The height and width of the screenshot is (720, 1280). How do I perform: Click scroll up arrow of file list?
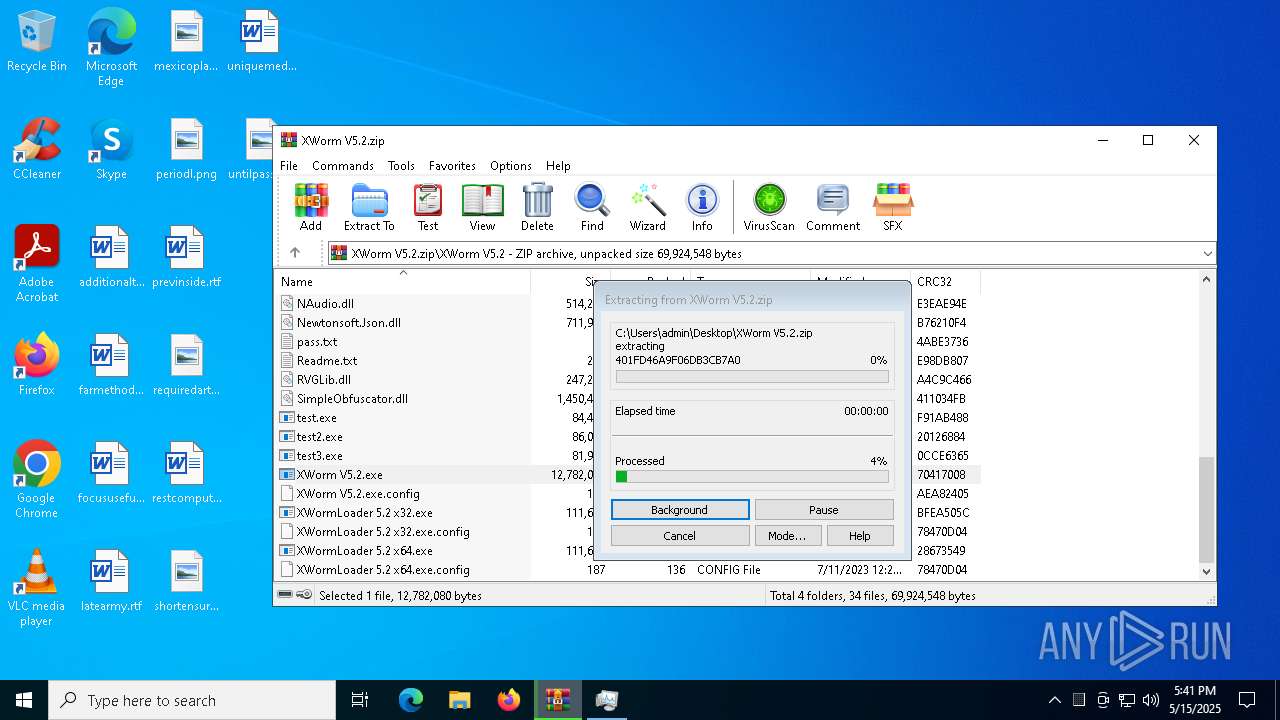point(1207,280)
